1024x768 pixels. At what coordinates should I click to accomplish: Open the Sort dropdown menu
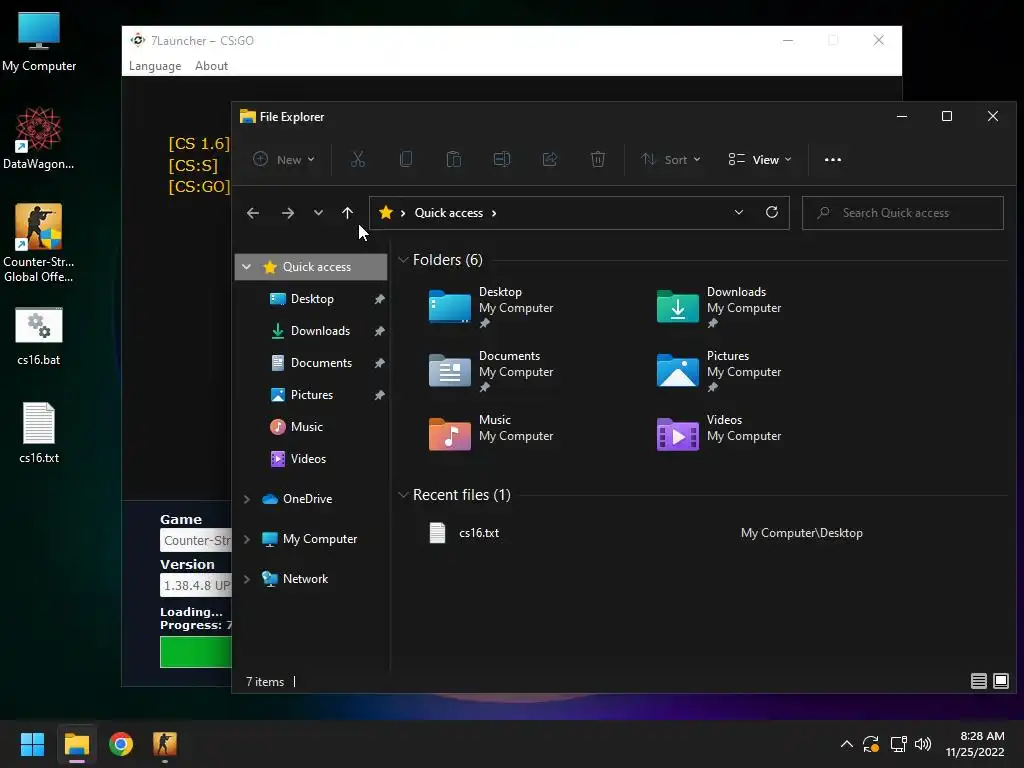point(671,159)
